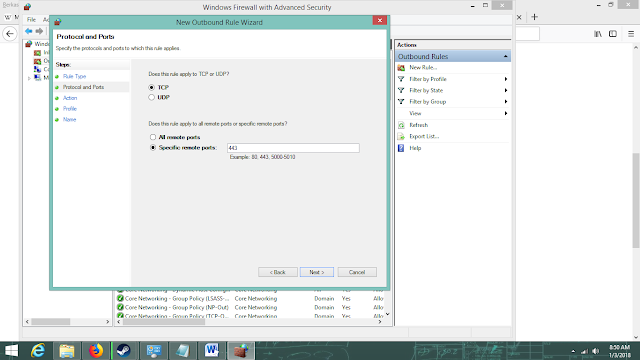640x360 pixels.
Task: Click the wizard title bar icon
Action: (x=58, y=22)
